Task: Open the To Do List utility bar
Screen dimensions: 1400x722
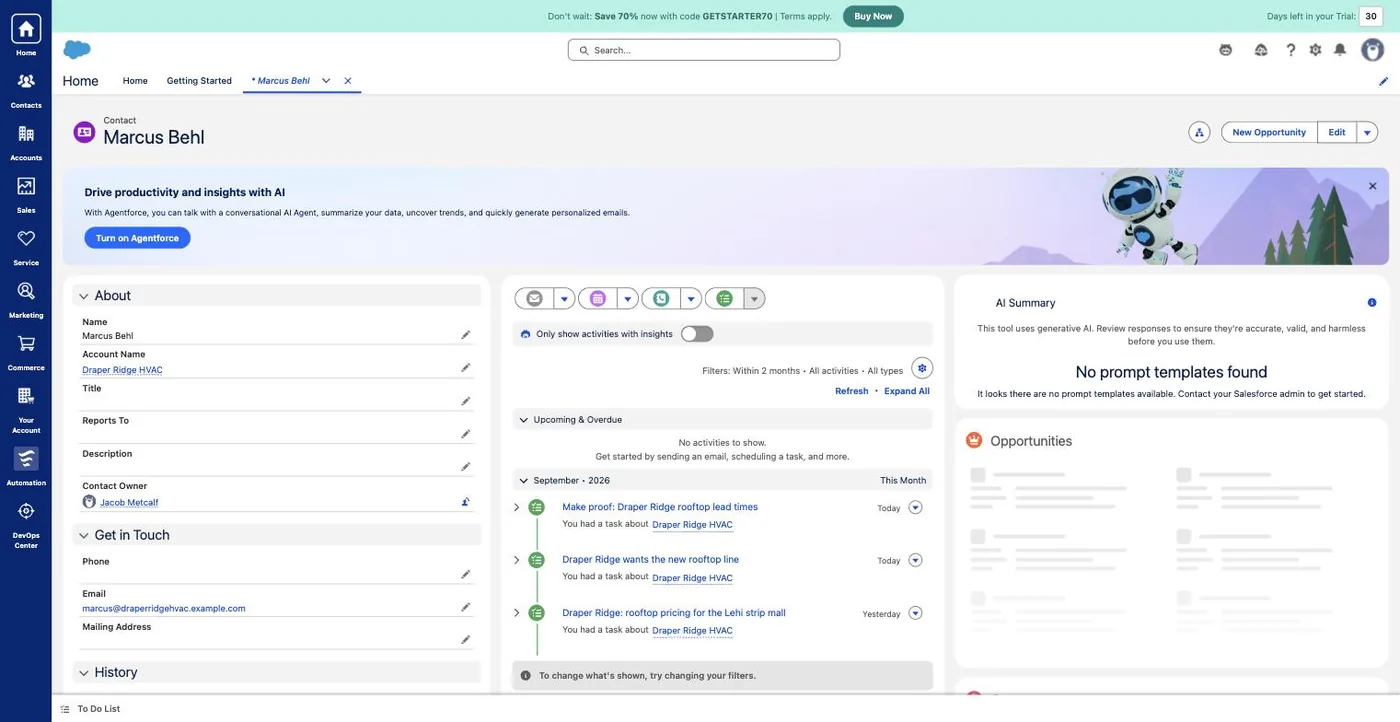Action: 90,709
